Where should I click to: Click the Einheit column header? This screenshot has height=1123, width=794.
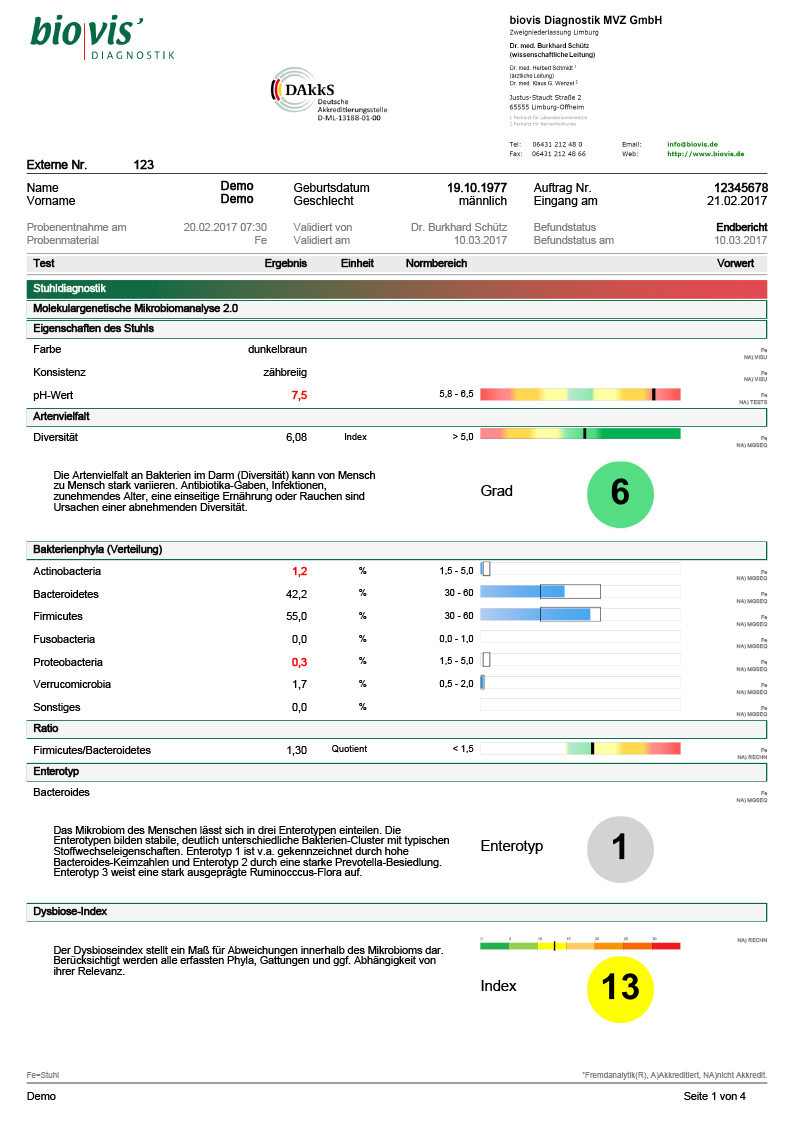click(x=357, y=264)
